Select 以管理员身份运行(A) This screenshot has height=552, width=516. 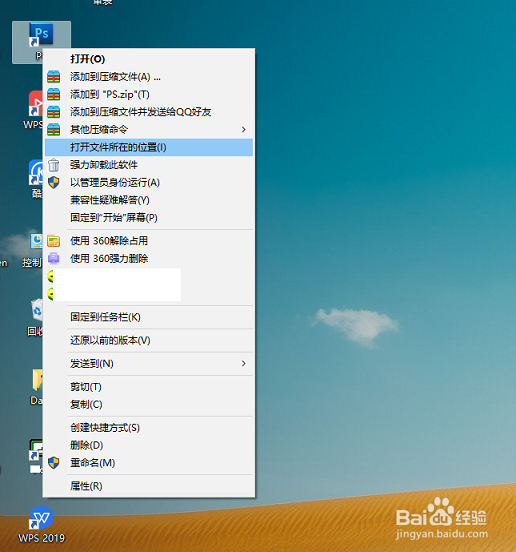pos(149,182)
